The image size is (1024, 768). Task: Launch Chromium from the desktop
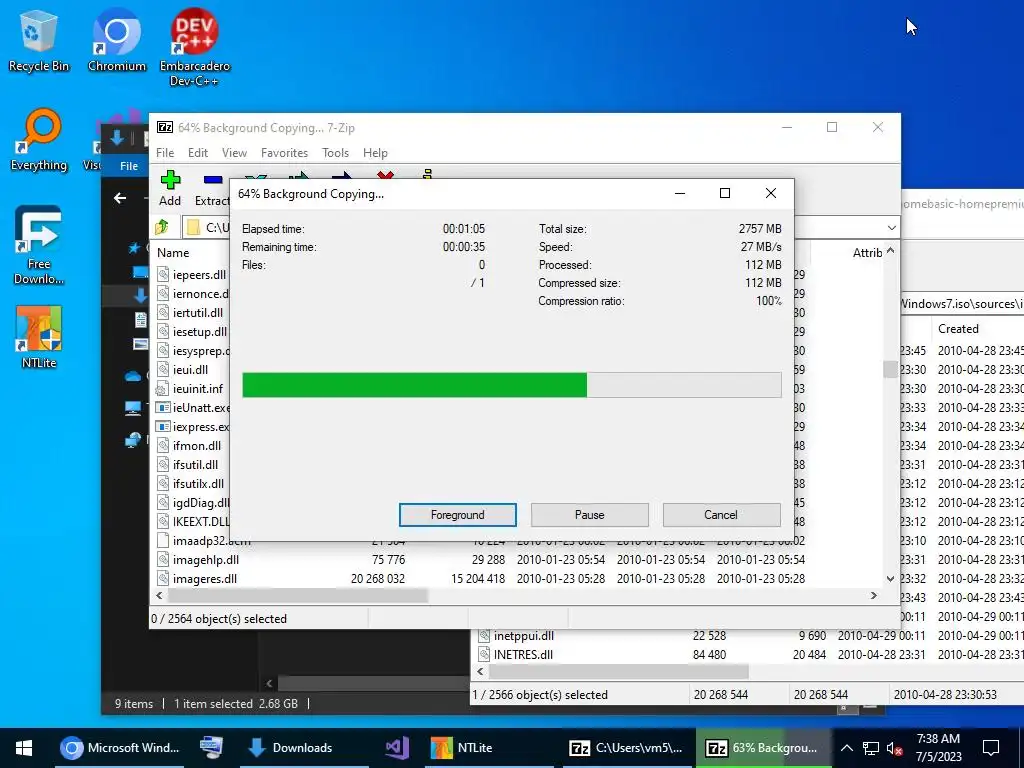tap(116, 40)
